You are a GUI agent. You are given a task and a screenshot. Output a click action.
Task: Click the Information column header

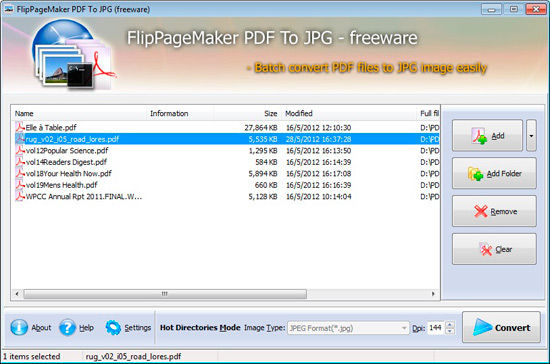coord(180,113)
